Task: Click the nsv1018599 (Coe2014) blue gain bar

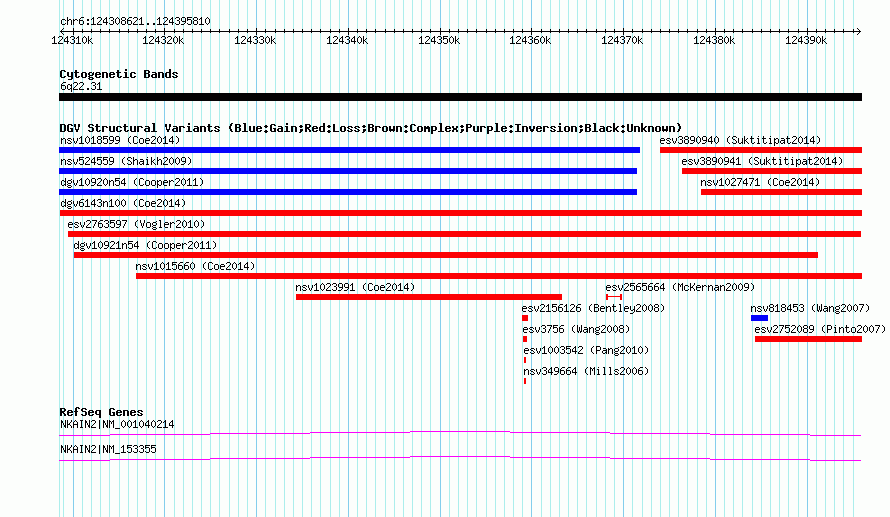Action: pos(350,150)
